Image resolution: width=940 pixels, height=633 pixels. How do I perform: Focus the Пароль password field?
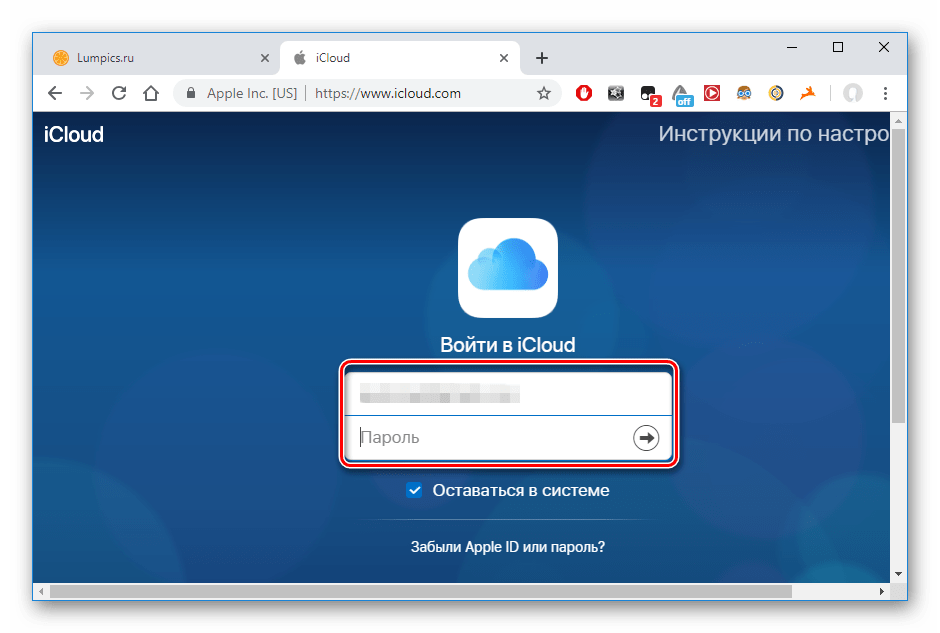[x=490, y=437]
